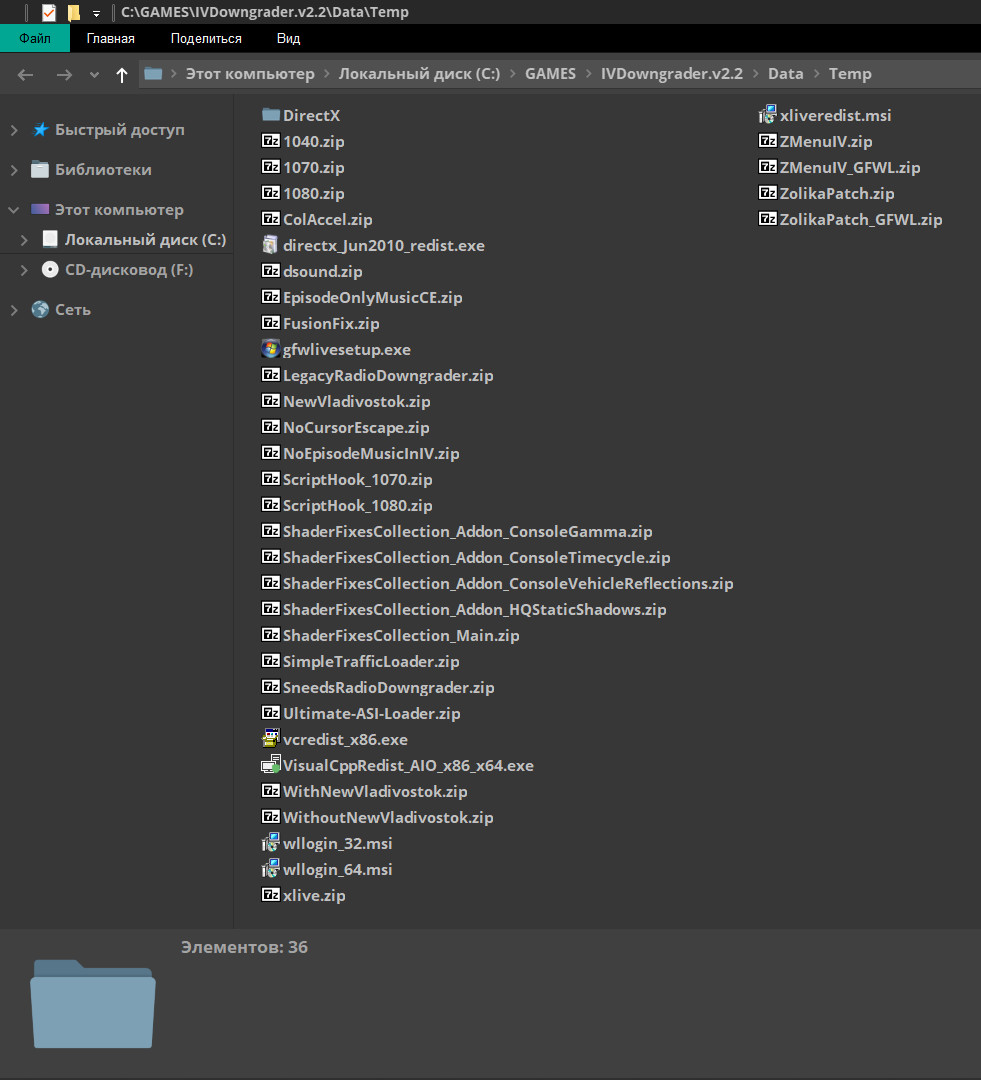The width and height of the screenshot is (981, 1080).
Task: Open the Файл menu
Action: click(x=34, y=39)
